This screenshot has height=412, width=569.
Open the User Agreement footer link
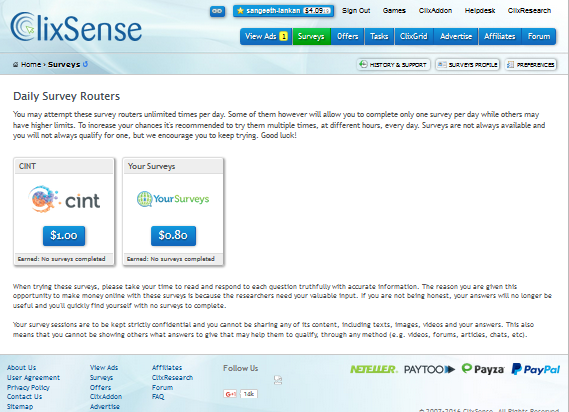pos(33,378)
